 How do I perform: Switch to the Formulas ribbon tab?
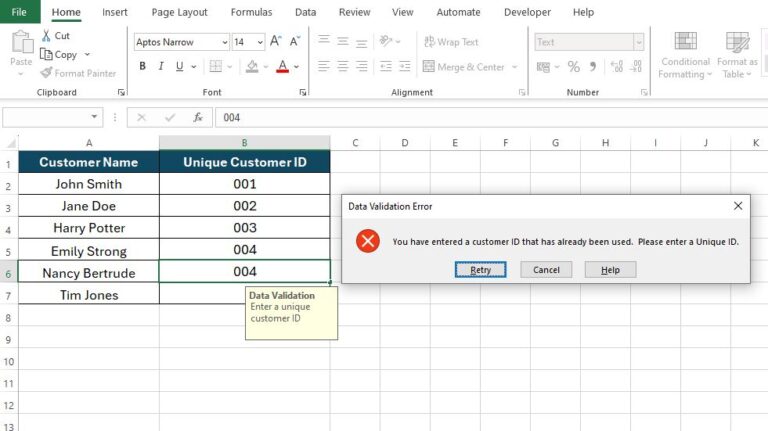251,12
